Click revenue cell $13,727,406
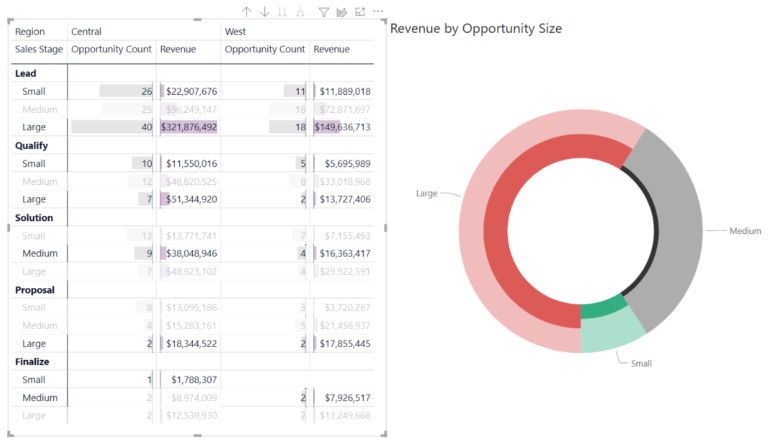768x443 pixels. [x=345, y=199]
